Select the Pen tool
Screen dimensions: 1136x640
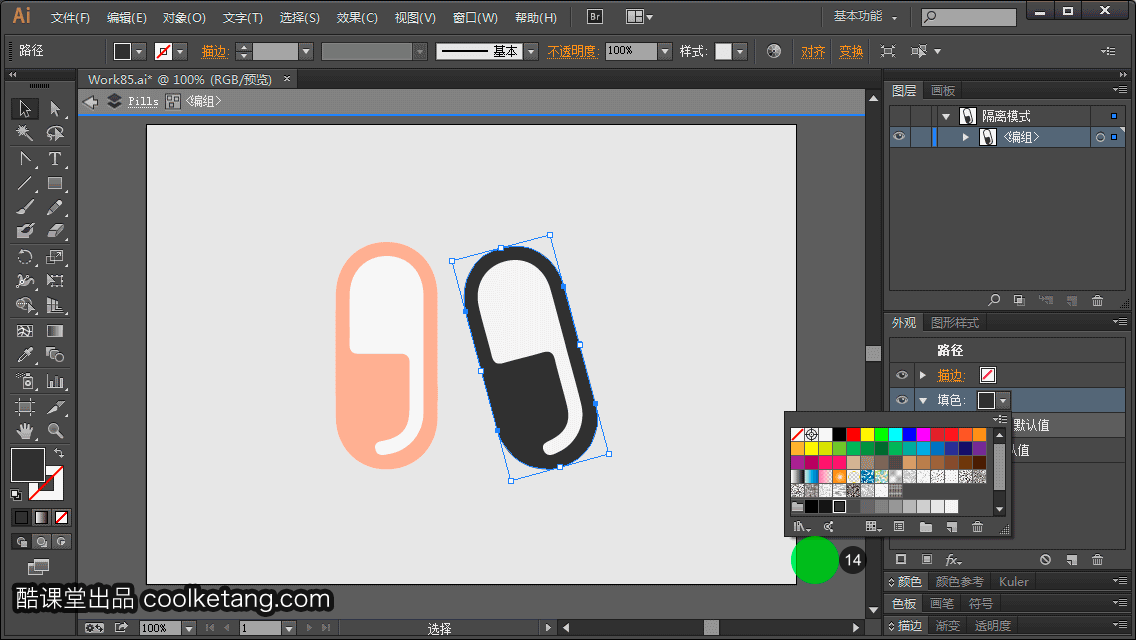click(25, 159)
